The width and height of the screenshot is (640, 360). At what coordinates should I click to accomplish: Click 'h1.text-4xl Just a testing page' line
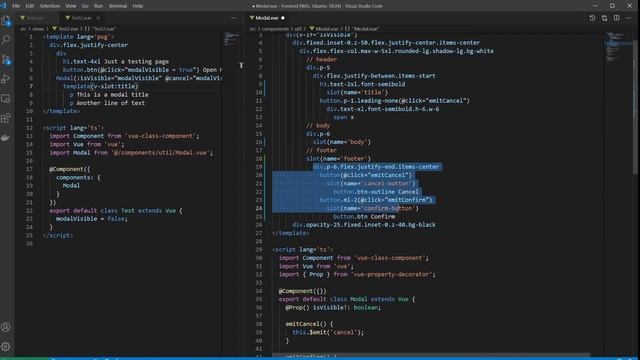click(x=116, y=62)
